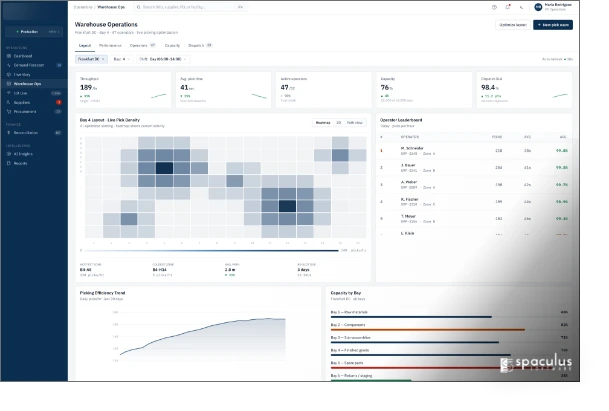Toggle the Auto-refresh indicator

point(557,59)
